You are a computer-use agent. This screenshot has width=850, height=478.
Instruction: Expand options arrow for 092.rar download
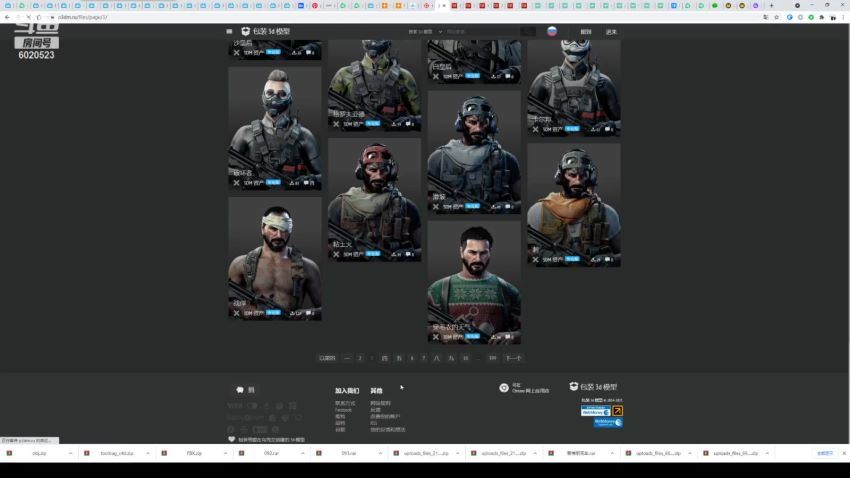pyautogui.click(x=302, y=453)
